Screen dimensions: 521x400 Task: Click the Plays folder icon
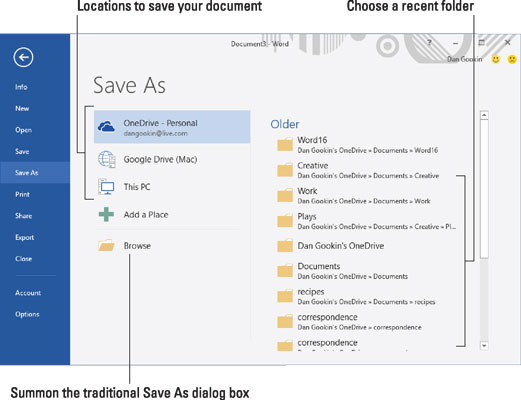(285, 221)
